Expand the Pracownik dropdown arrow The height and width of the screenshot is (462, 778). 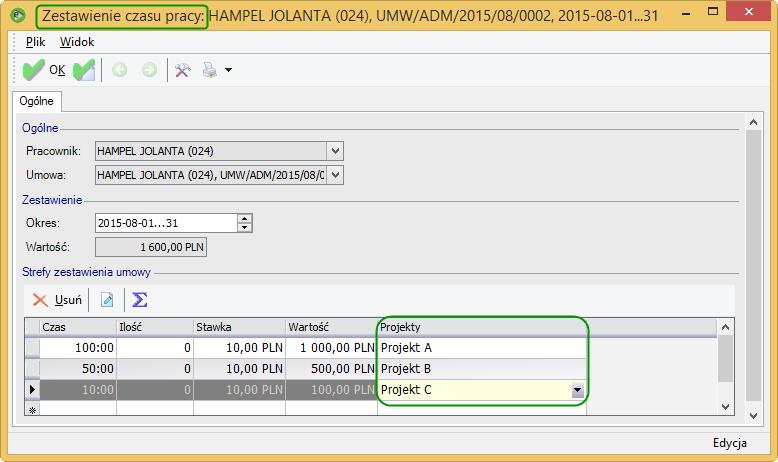335,151
